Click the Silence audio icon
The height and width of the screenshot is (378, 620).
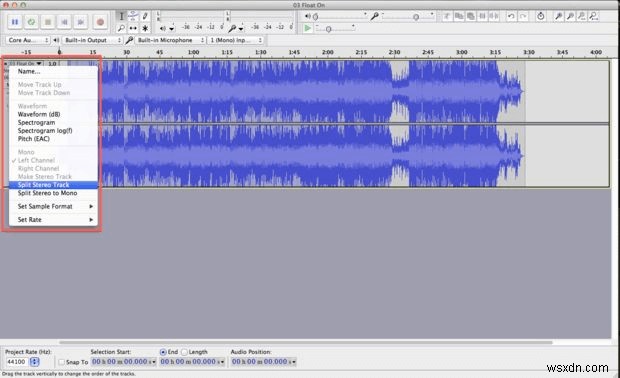click(x=494, y=16)
